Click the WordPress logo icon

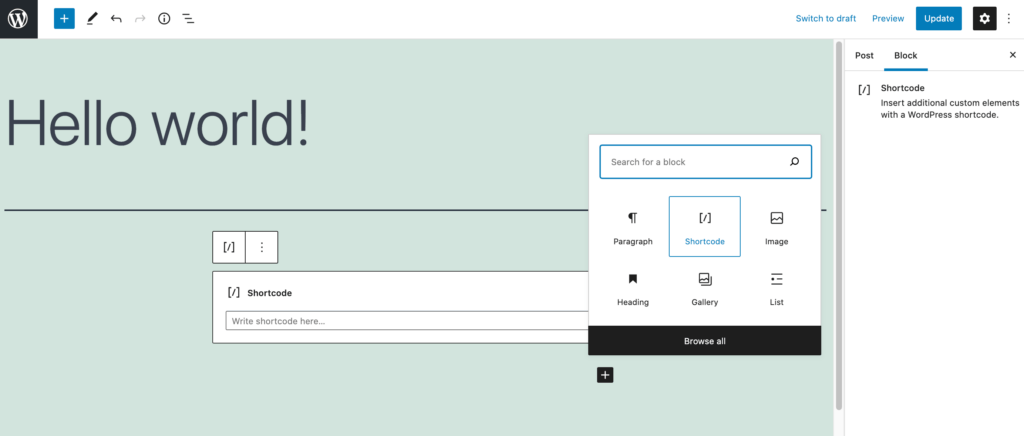[x=18, y=19]
